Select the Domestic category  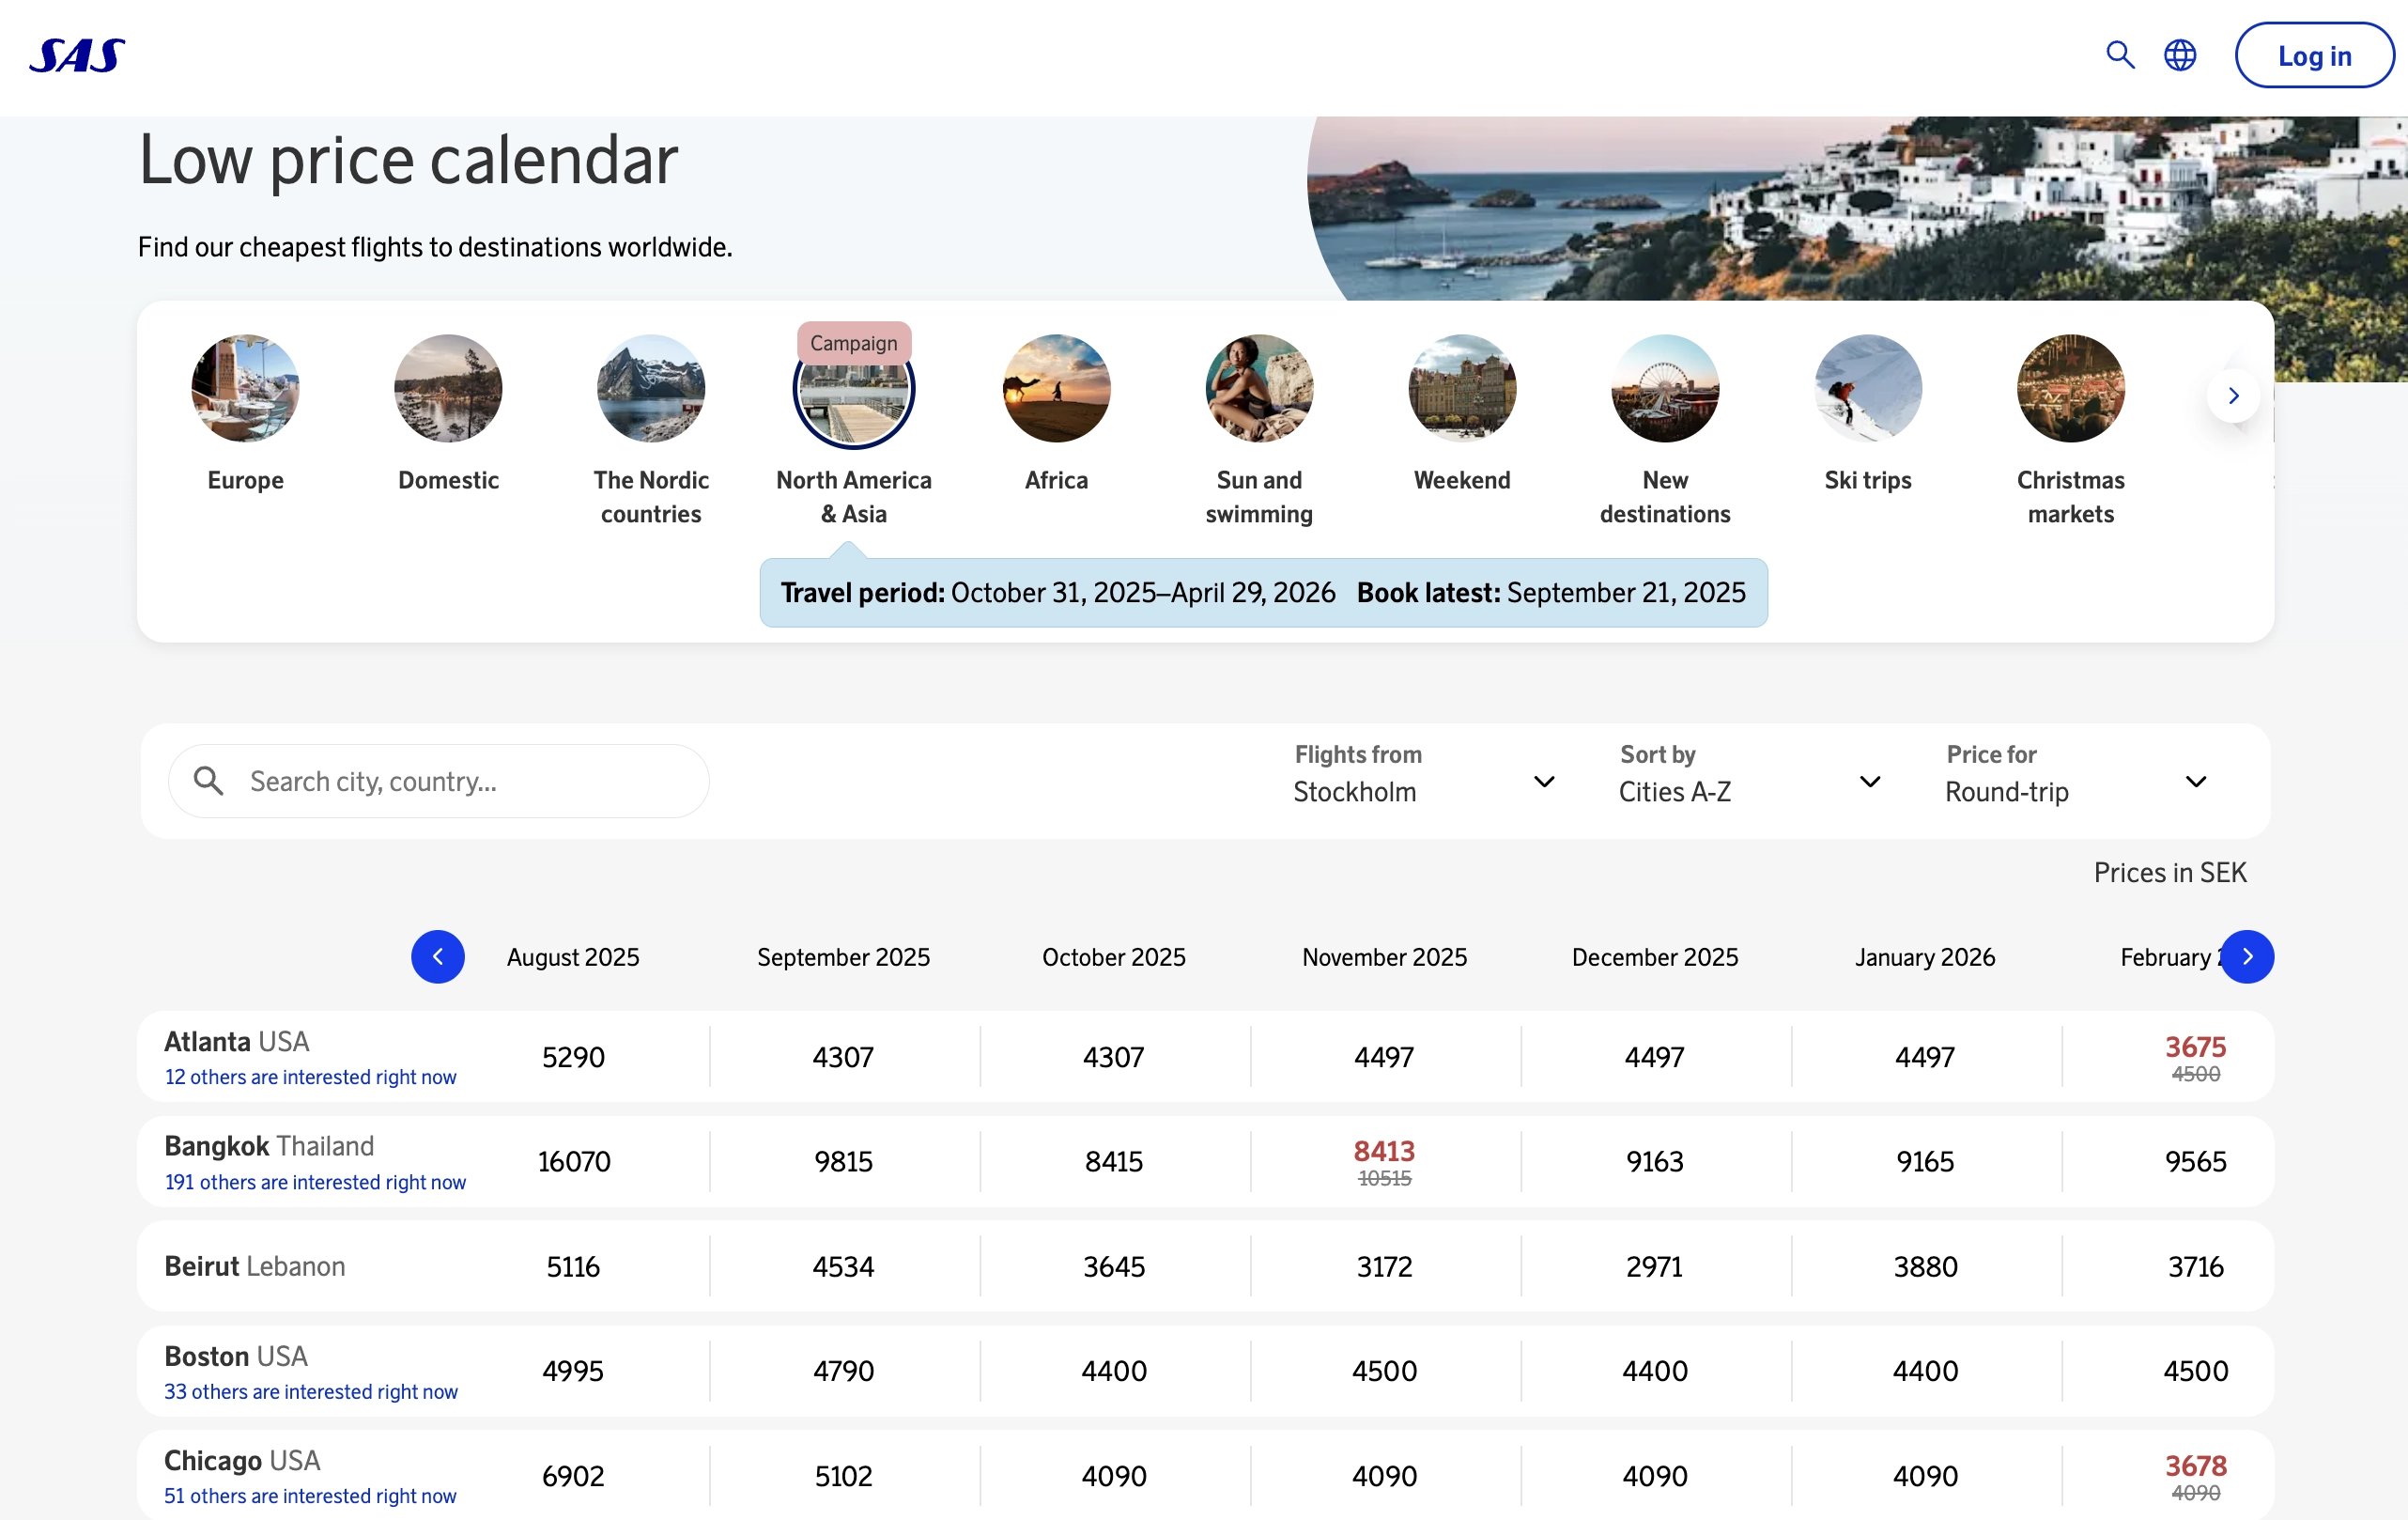coord(448,388)
